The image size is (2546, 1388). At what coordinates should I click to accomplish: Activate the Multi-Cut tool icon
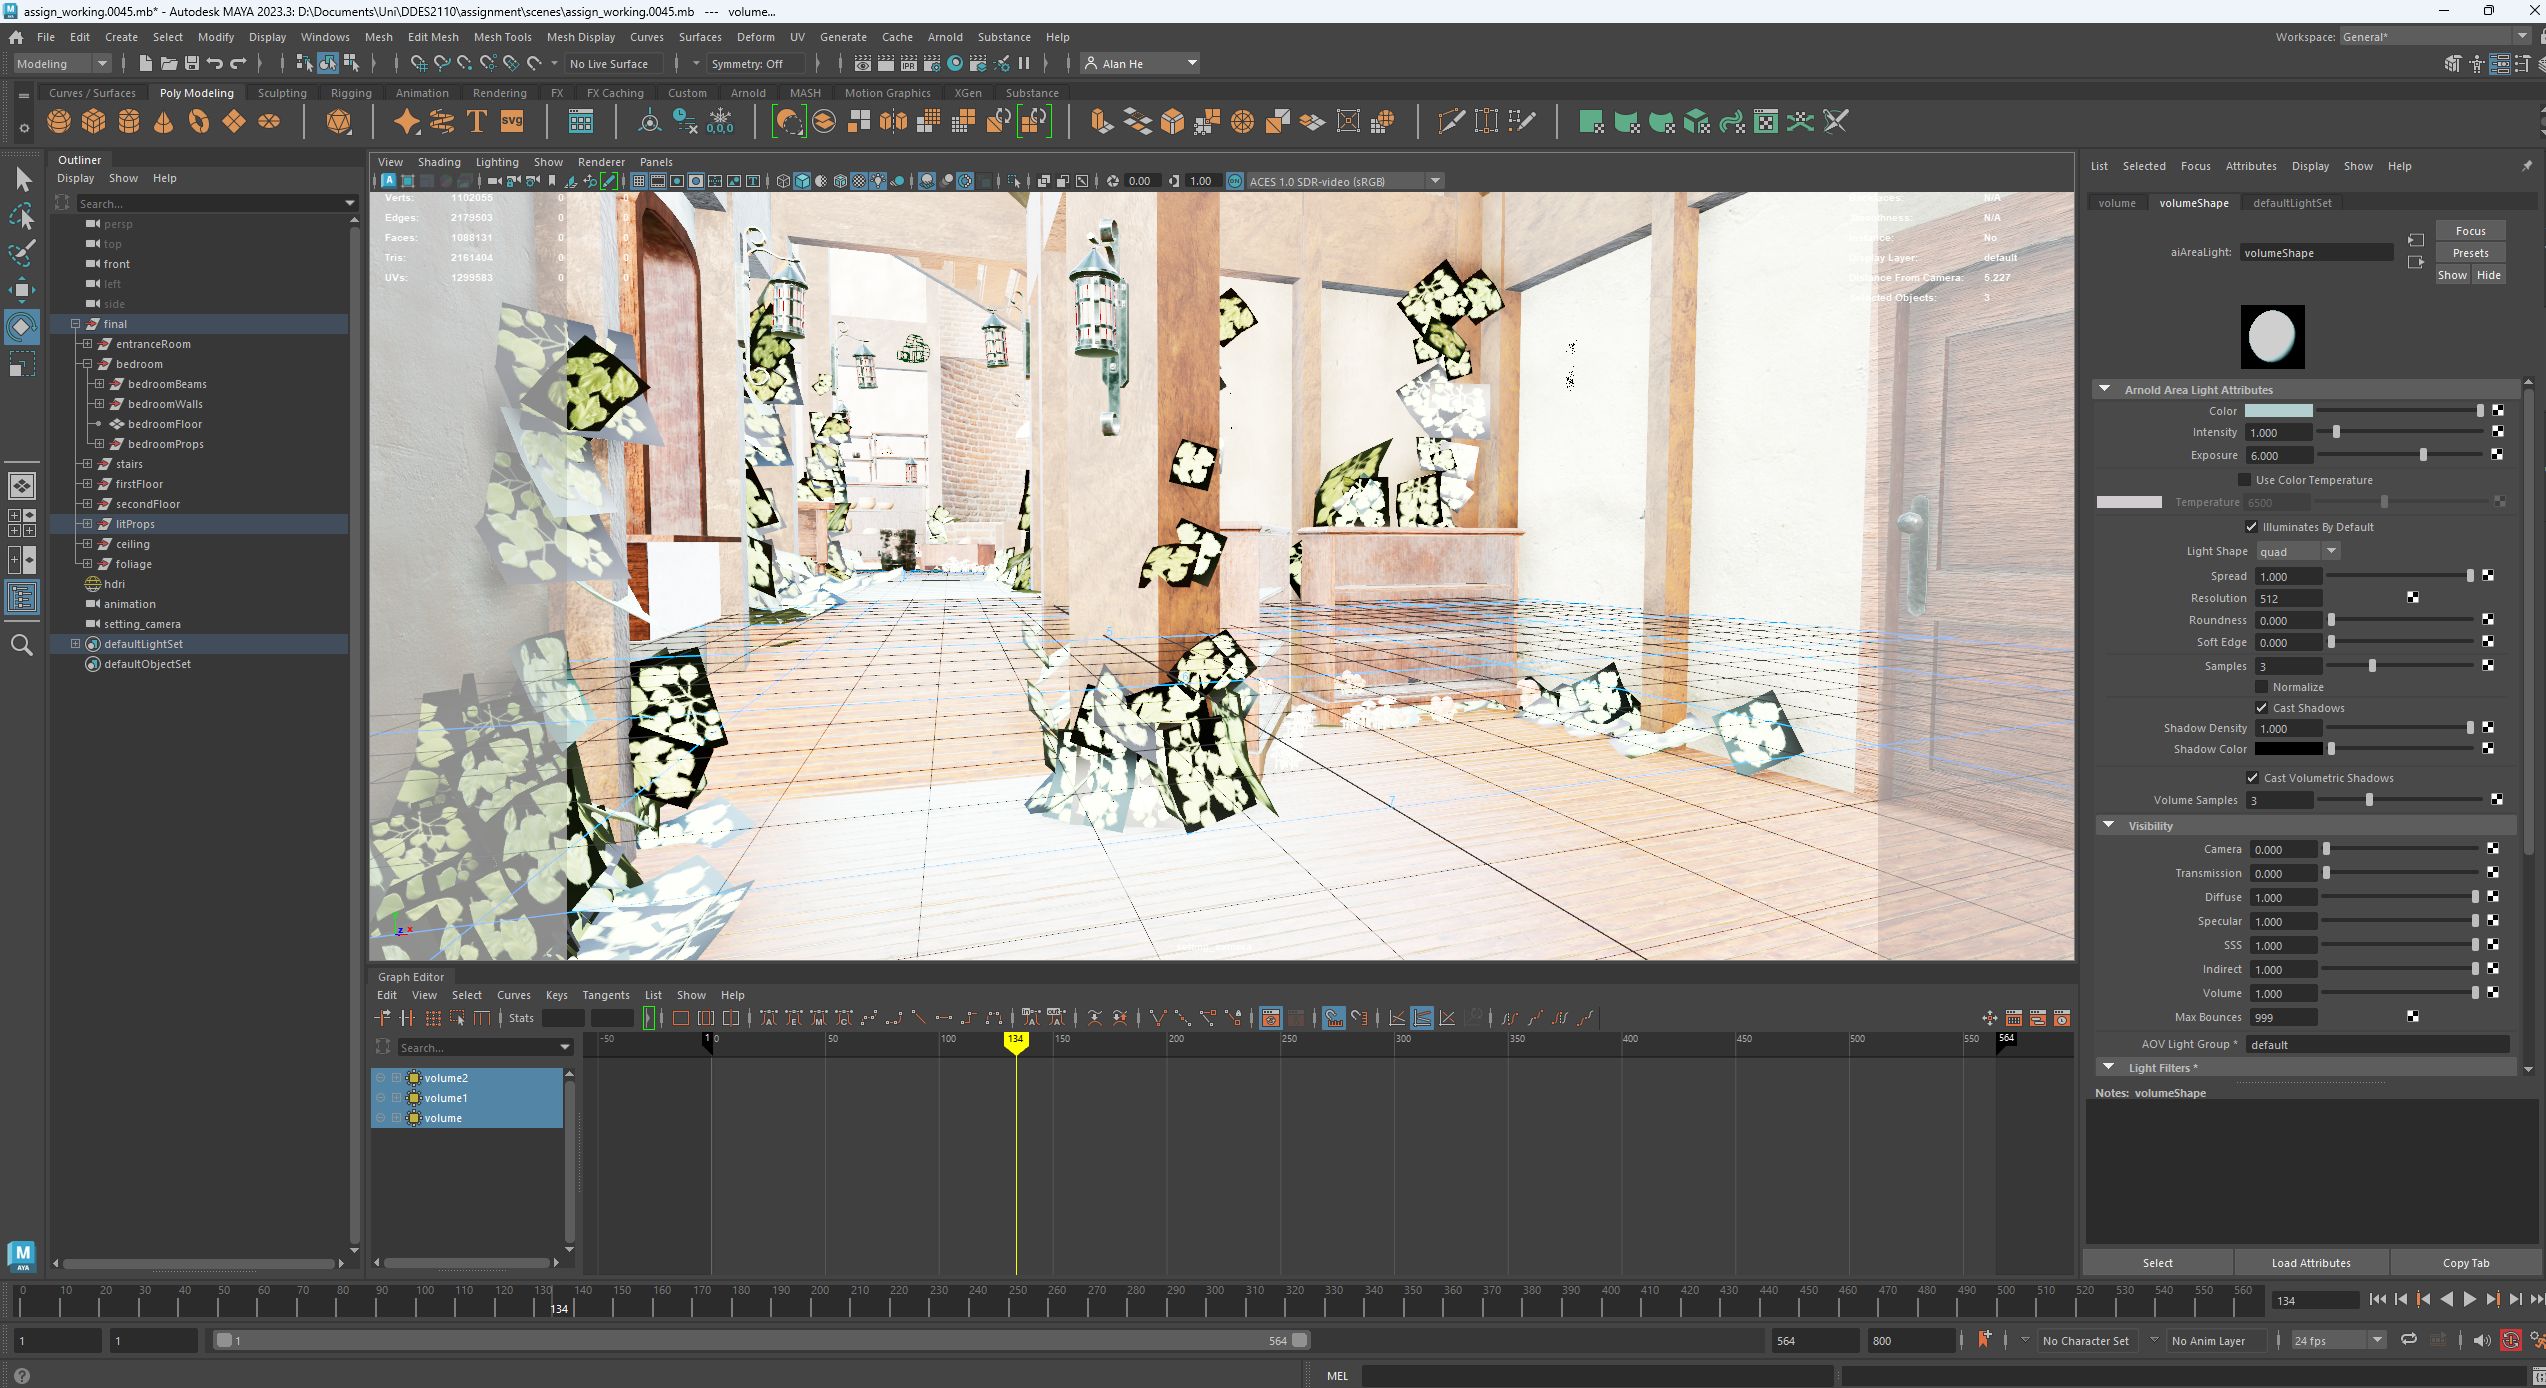(x=1449, y=121)
